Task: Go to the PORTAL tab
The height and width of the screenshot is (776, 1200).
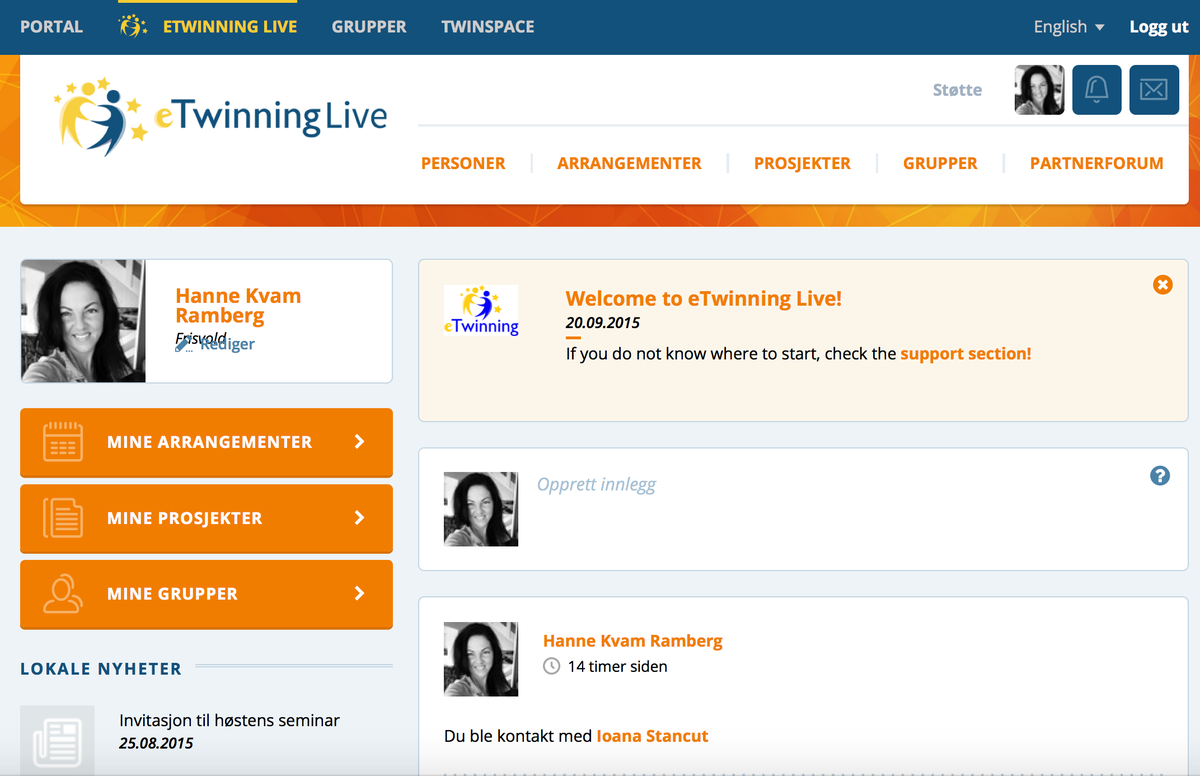Action: click(52, 27)
